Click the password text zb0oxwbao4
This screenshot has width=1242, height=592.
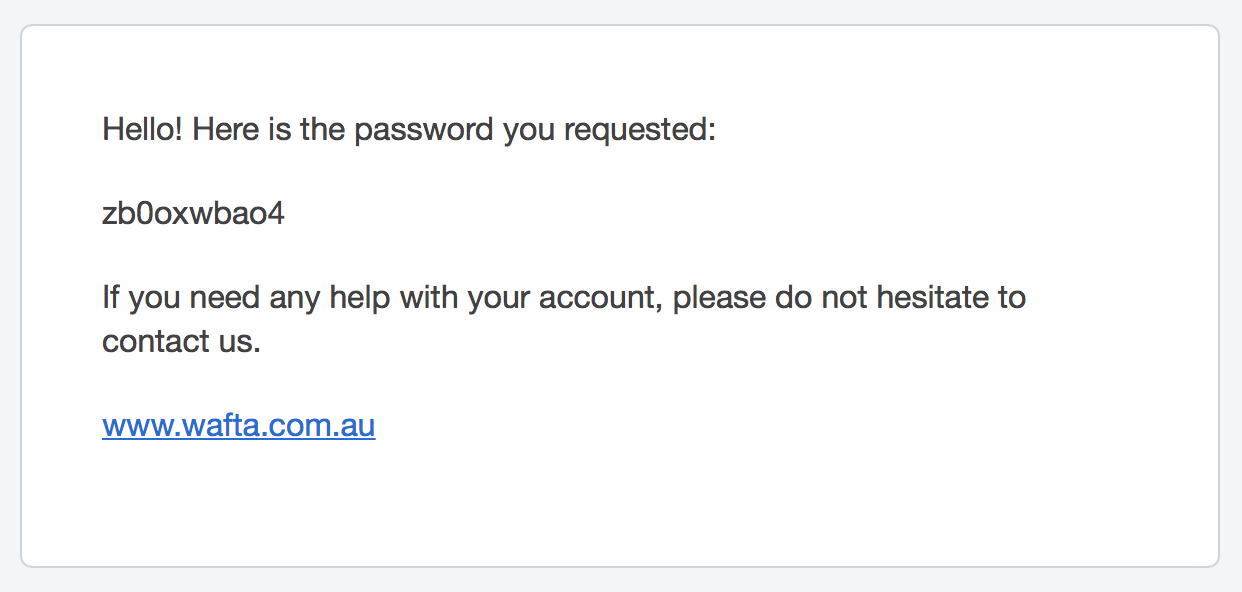(193, 214)
